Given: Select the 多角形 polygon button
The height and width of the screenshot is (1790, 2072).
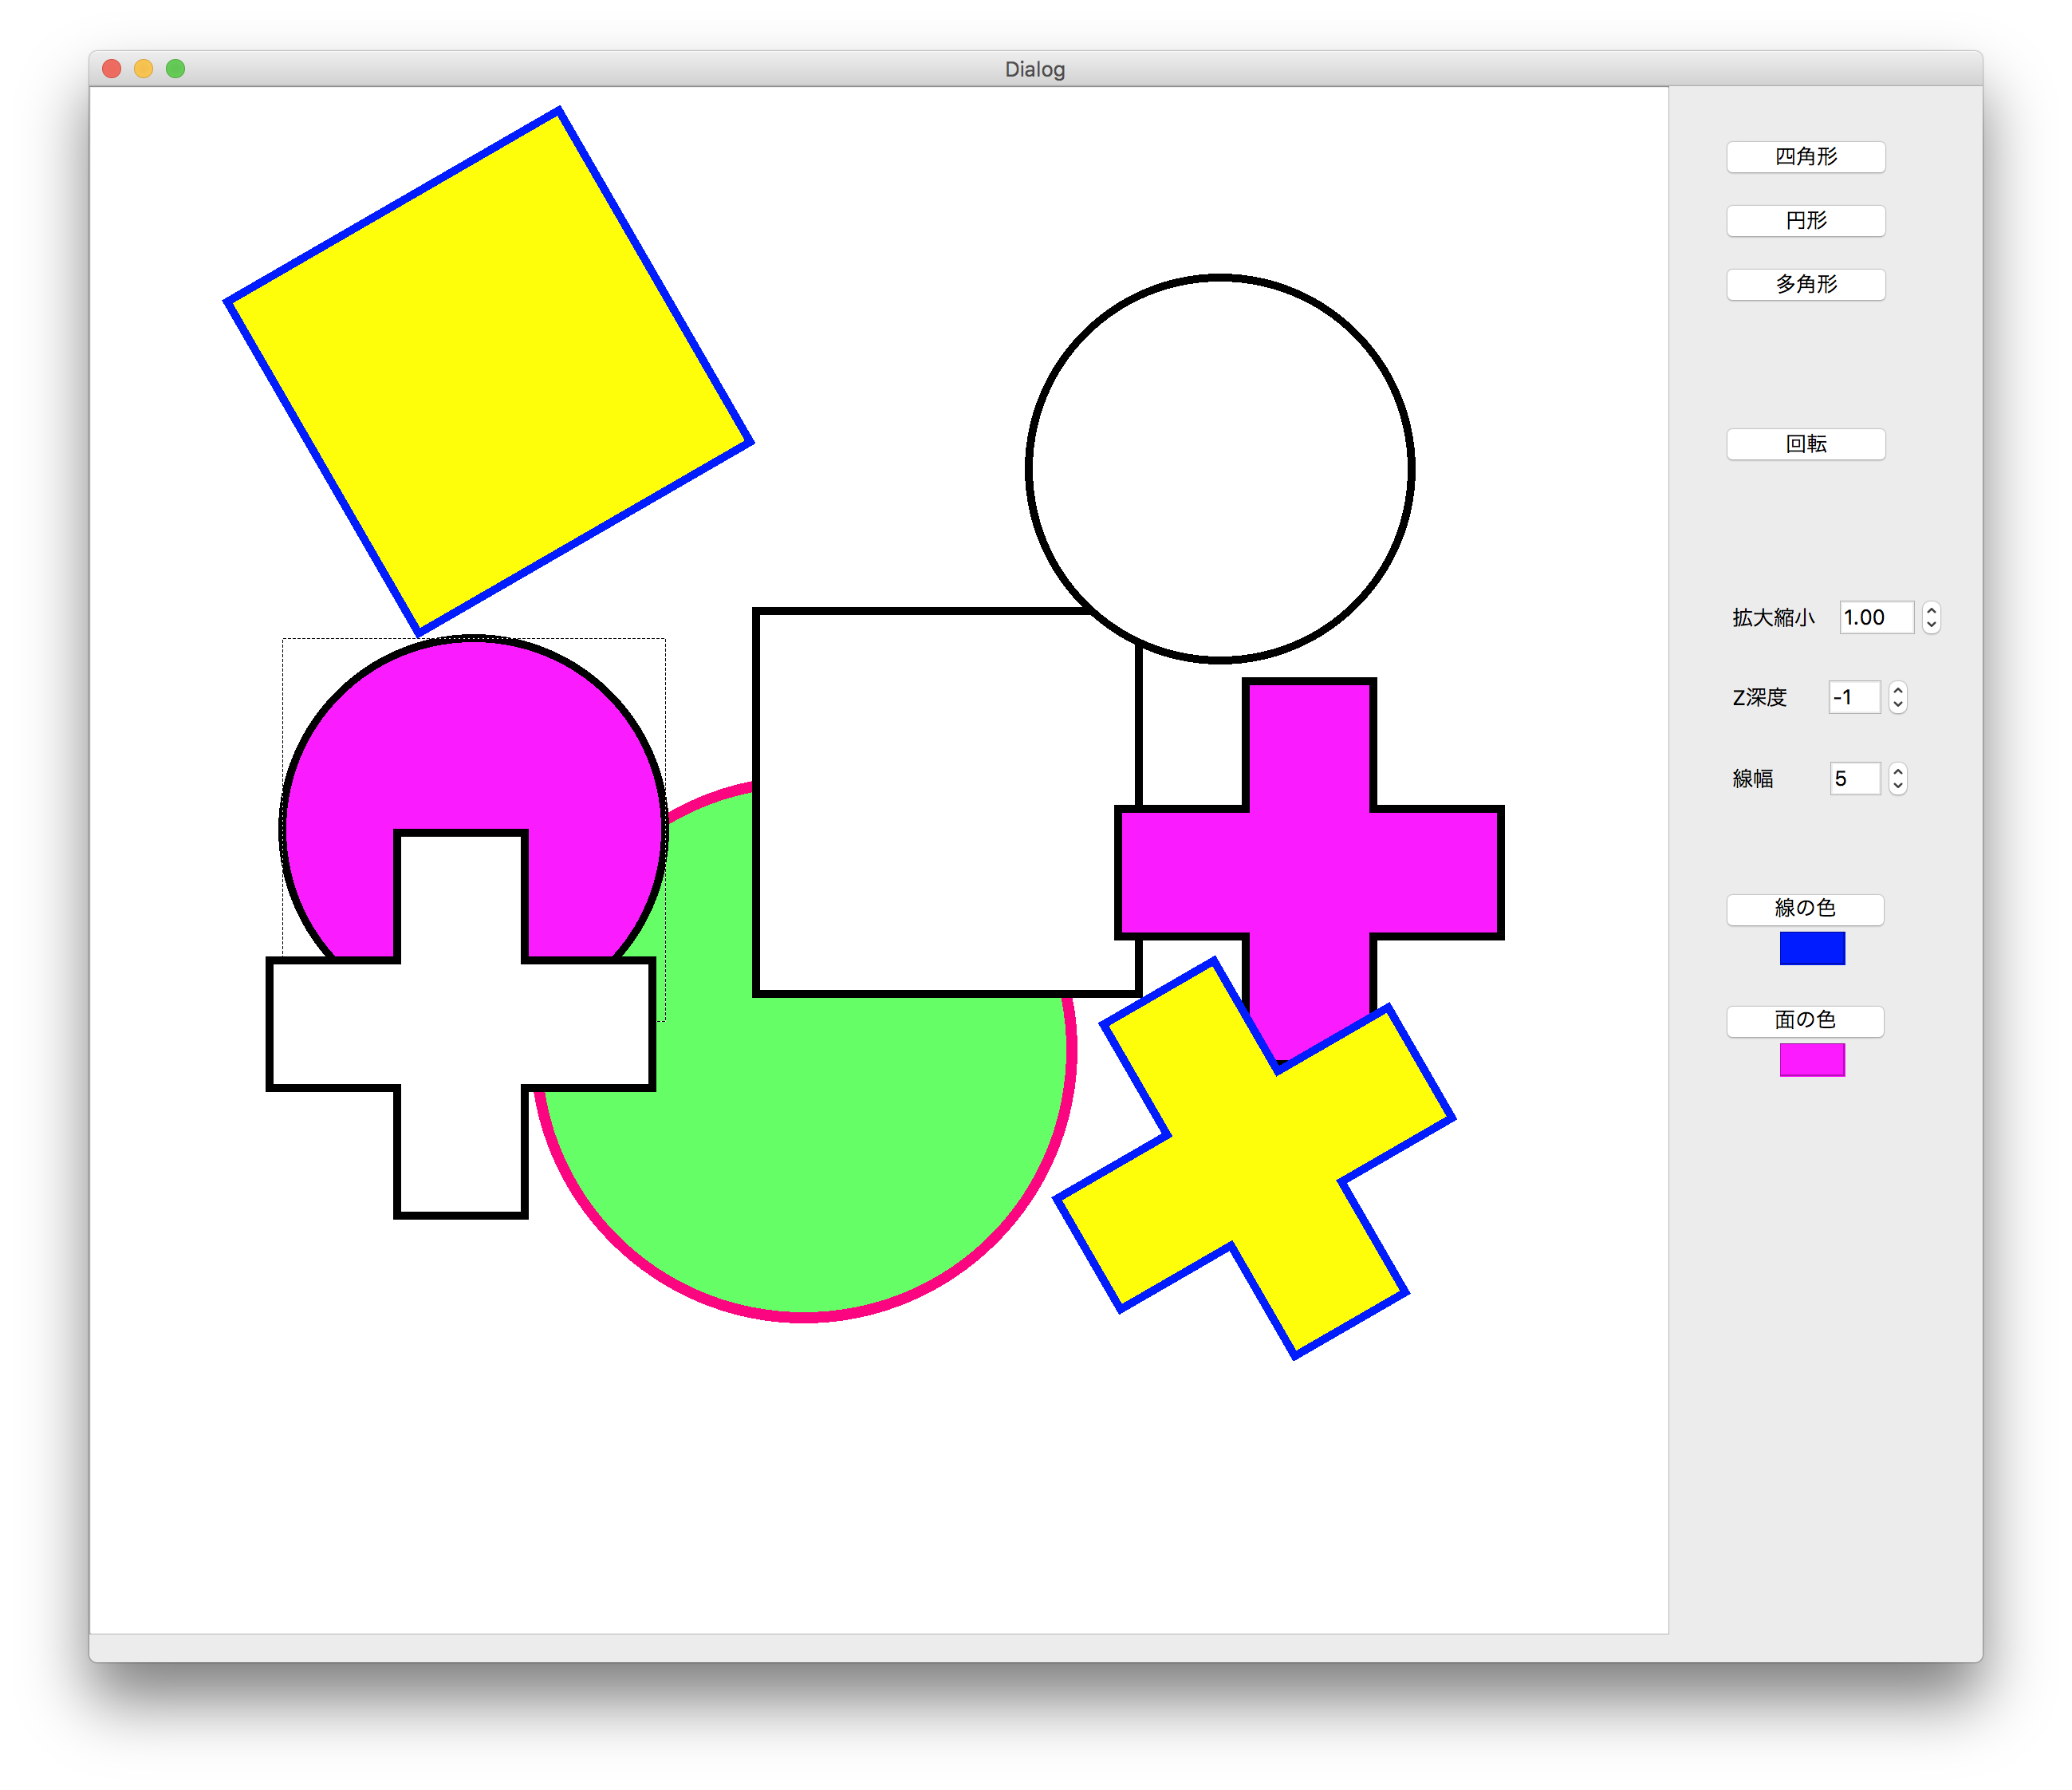Looking at the screenshot, I should click(x=1805, y=285).
